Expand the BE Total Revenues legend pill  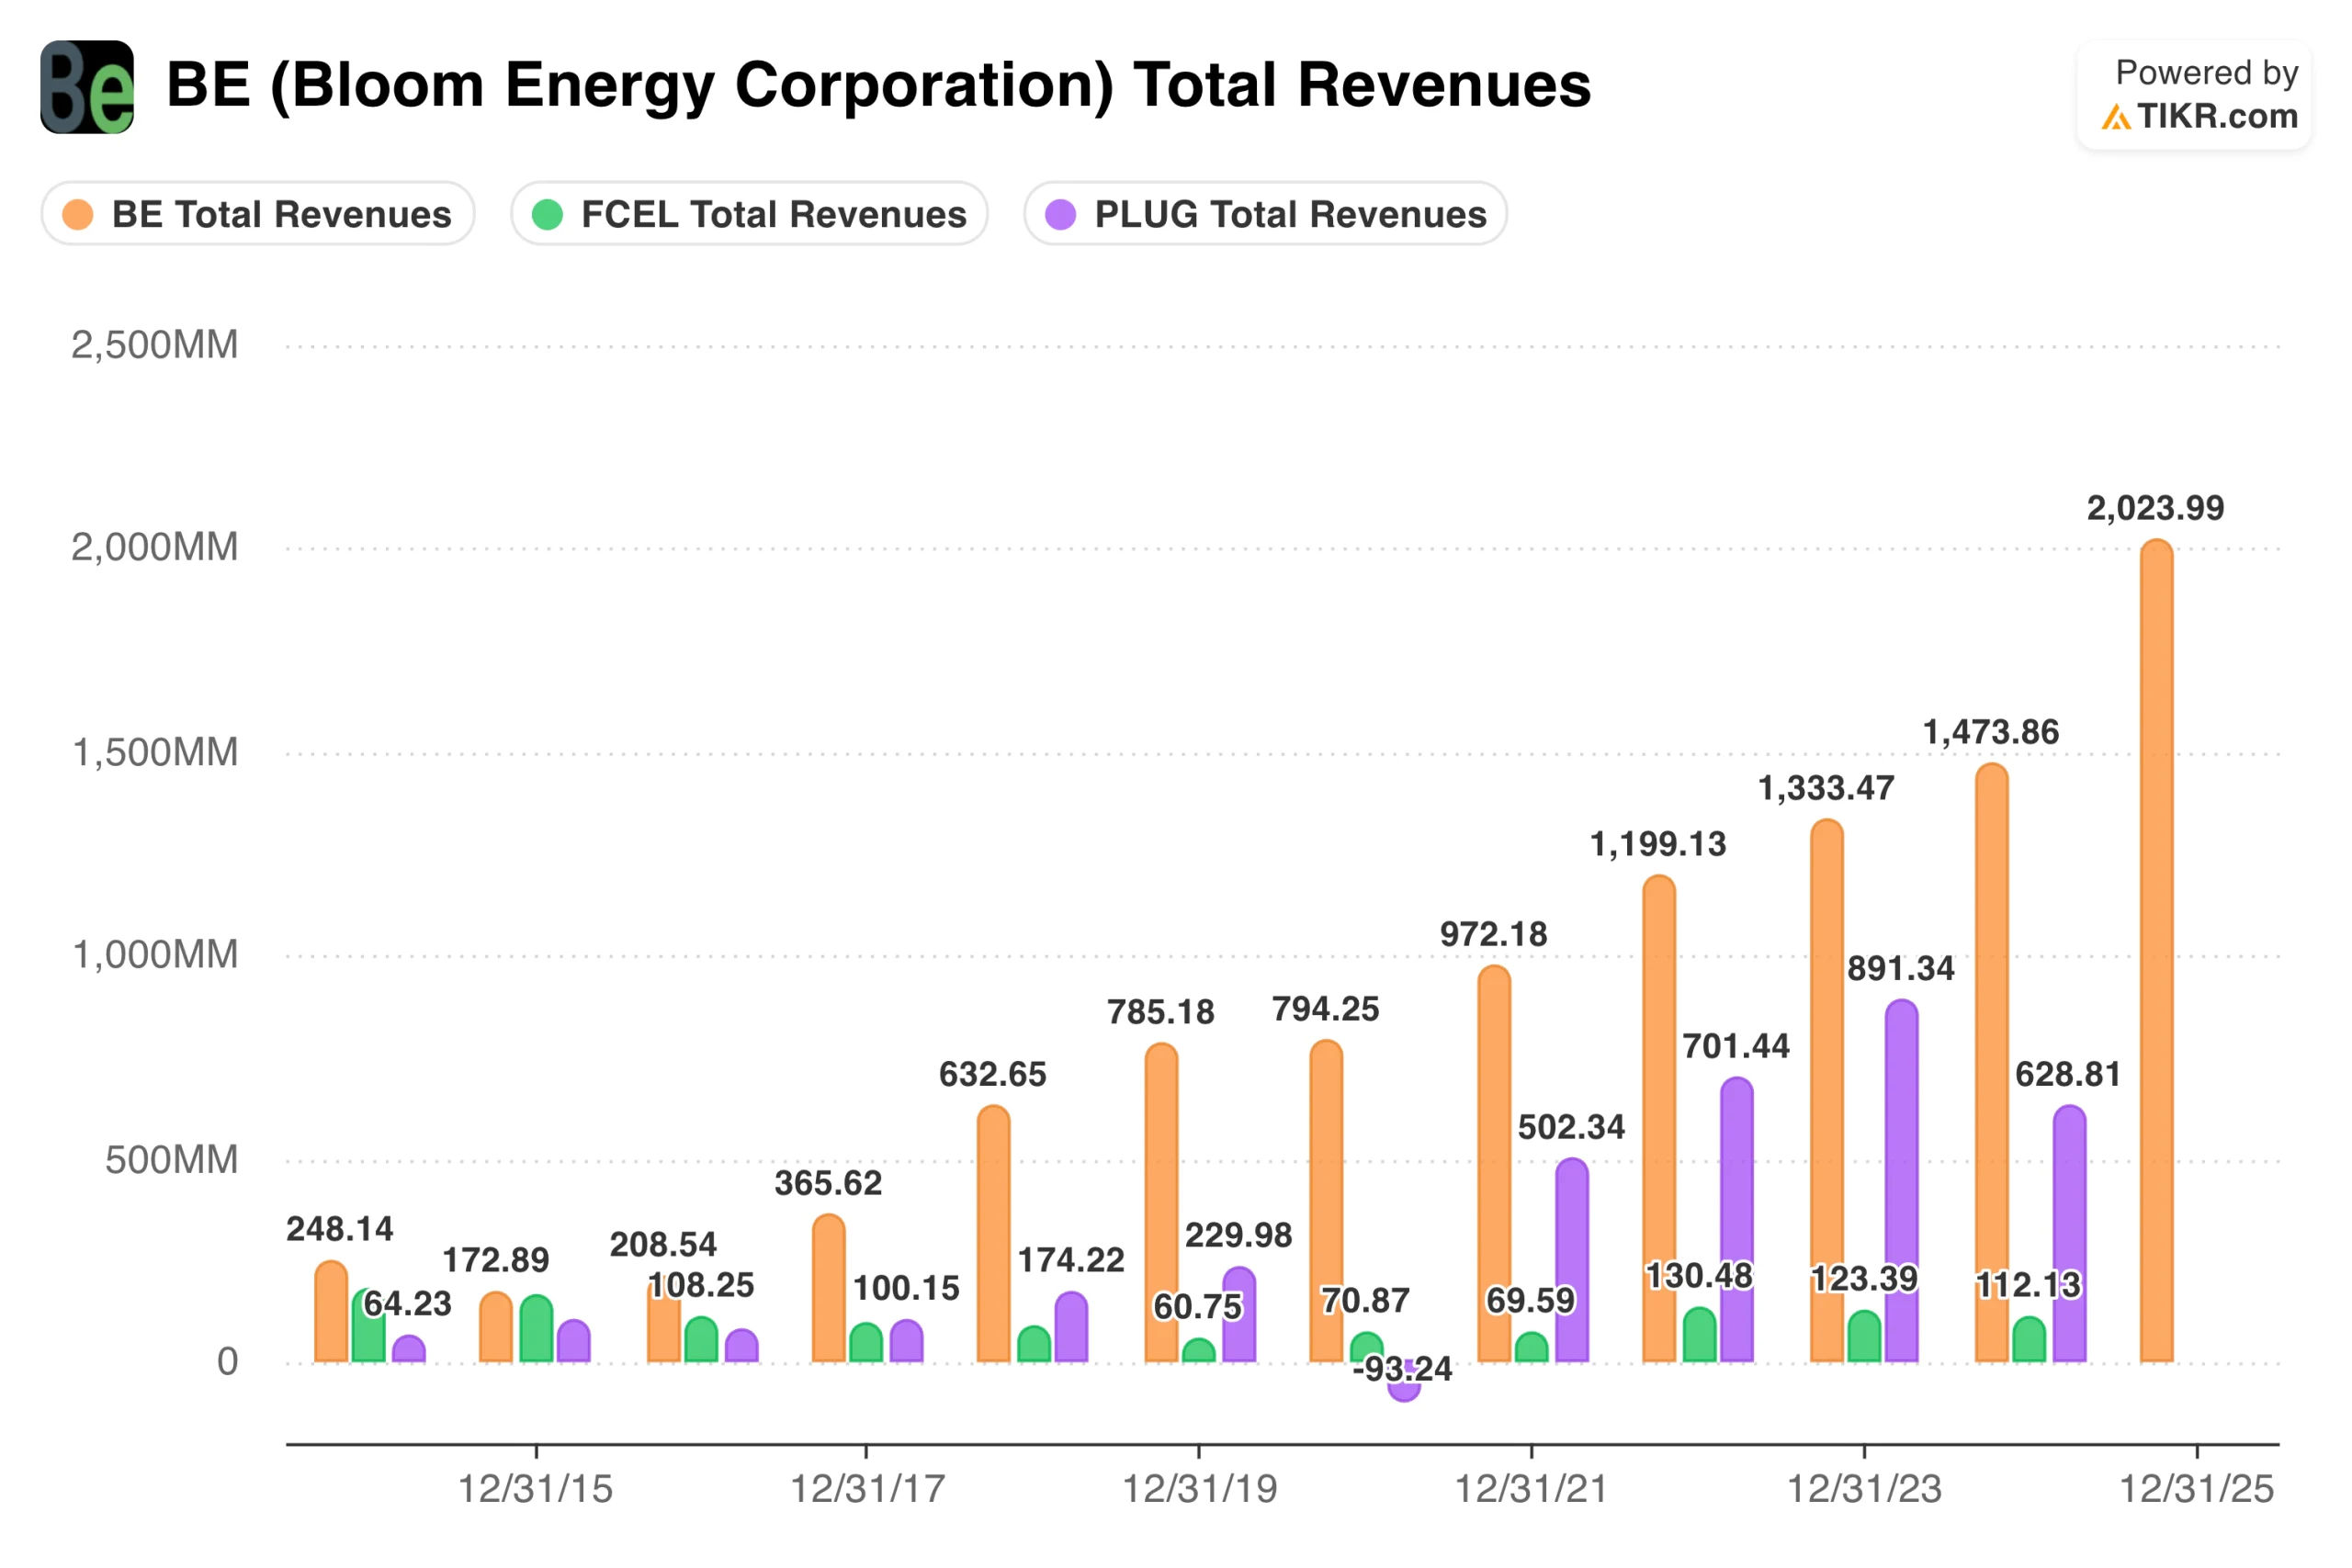[258, 213]
